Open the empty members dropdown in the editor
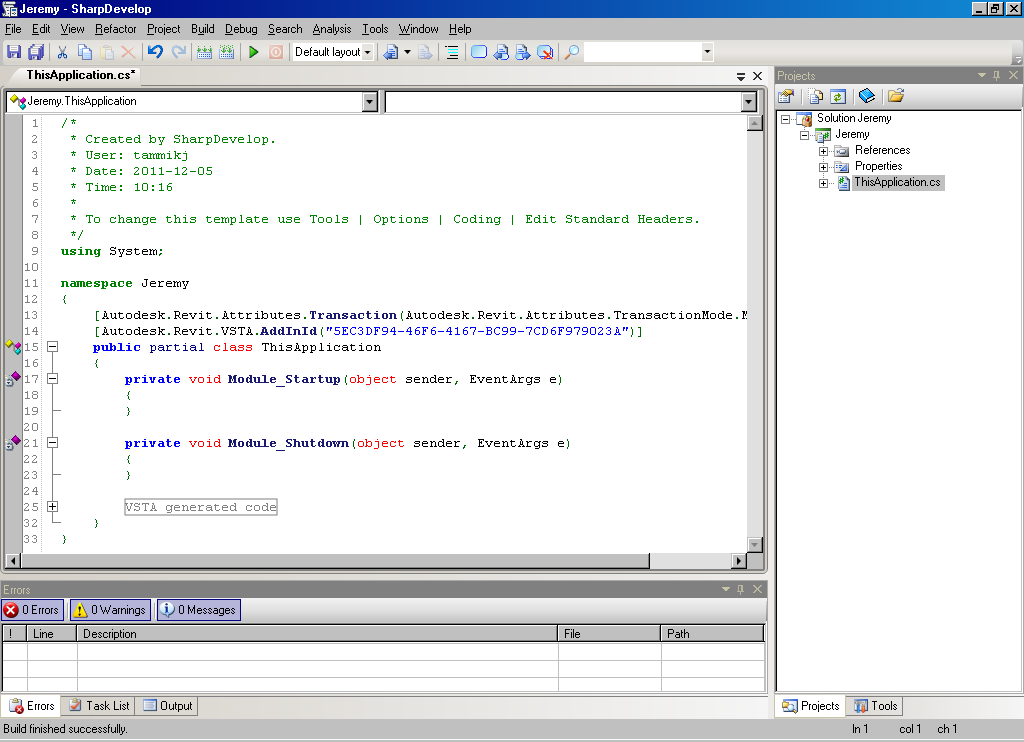Screen dimensions: 1024x742 tap(749, 101)
